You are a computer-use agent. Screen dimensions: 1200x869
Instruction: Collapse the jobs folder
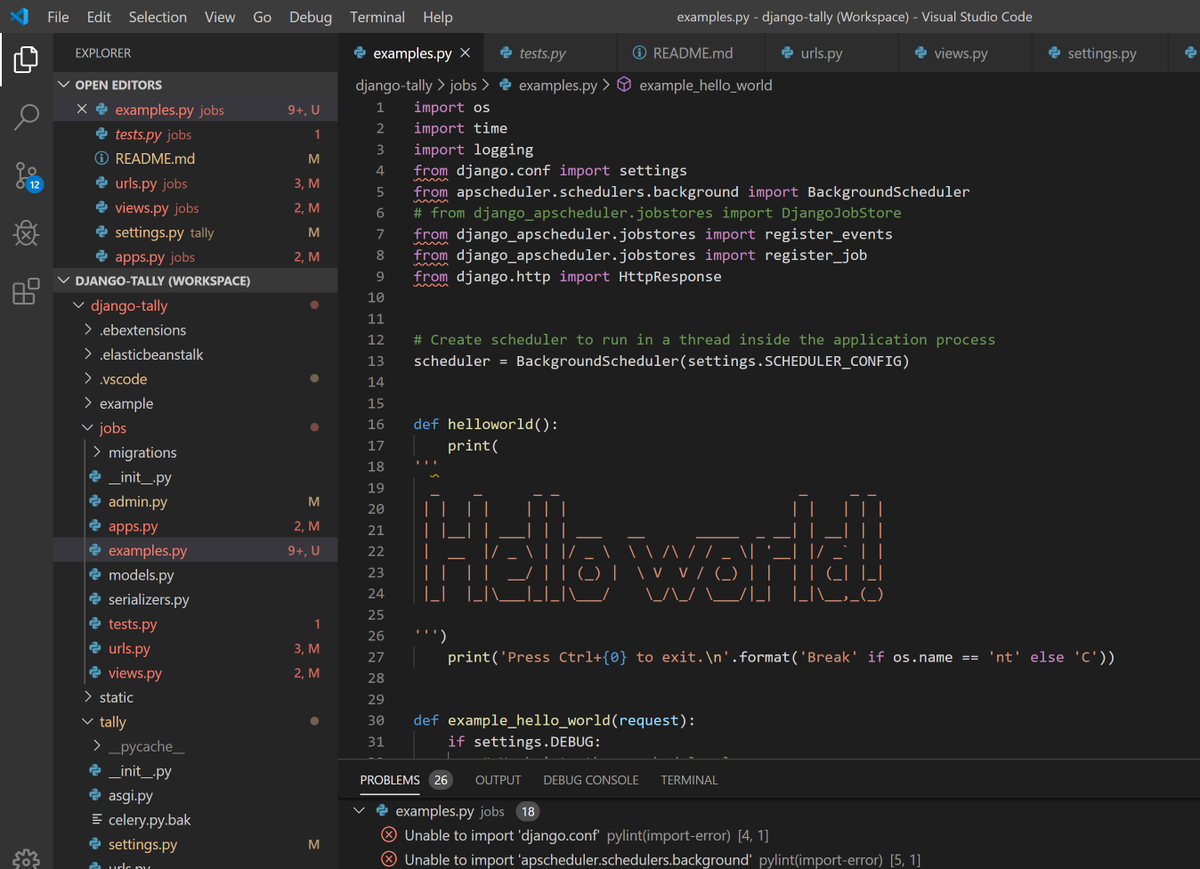pyautogui.click(x=89, y=428)
